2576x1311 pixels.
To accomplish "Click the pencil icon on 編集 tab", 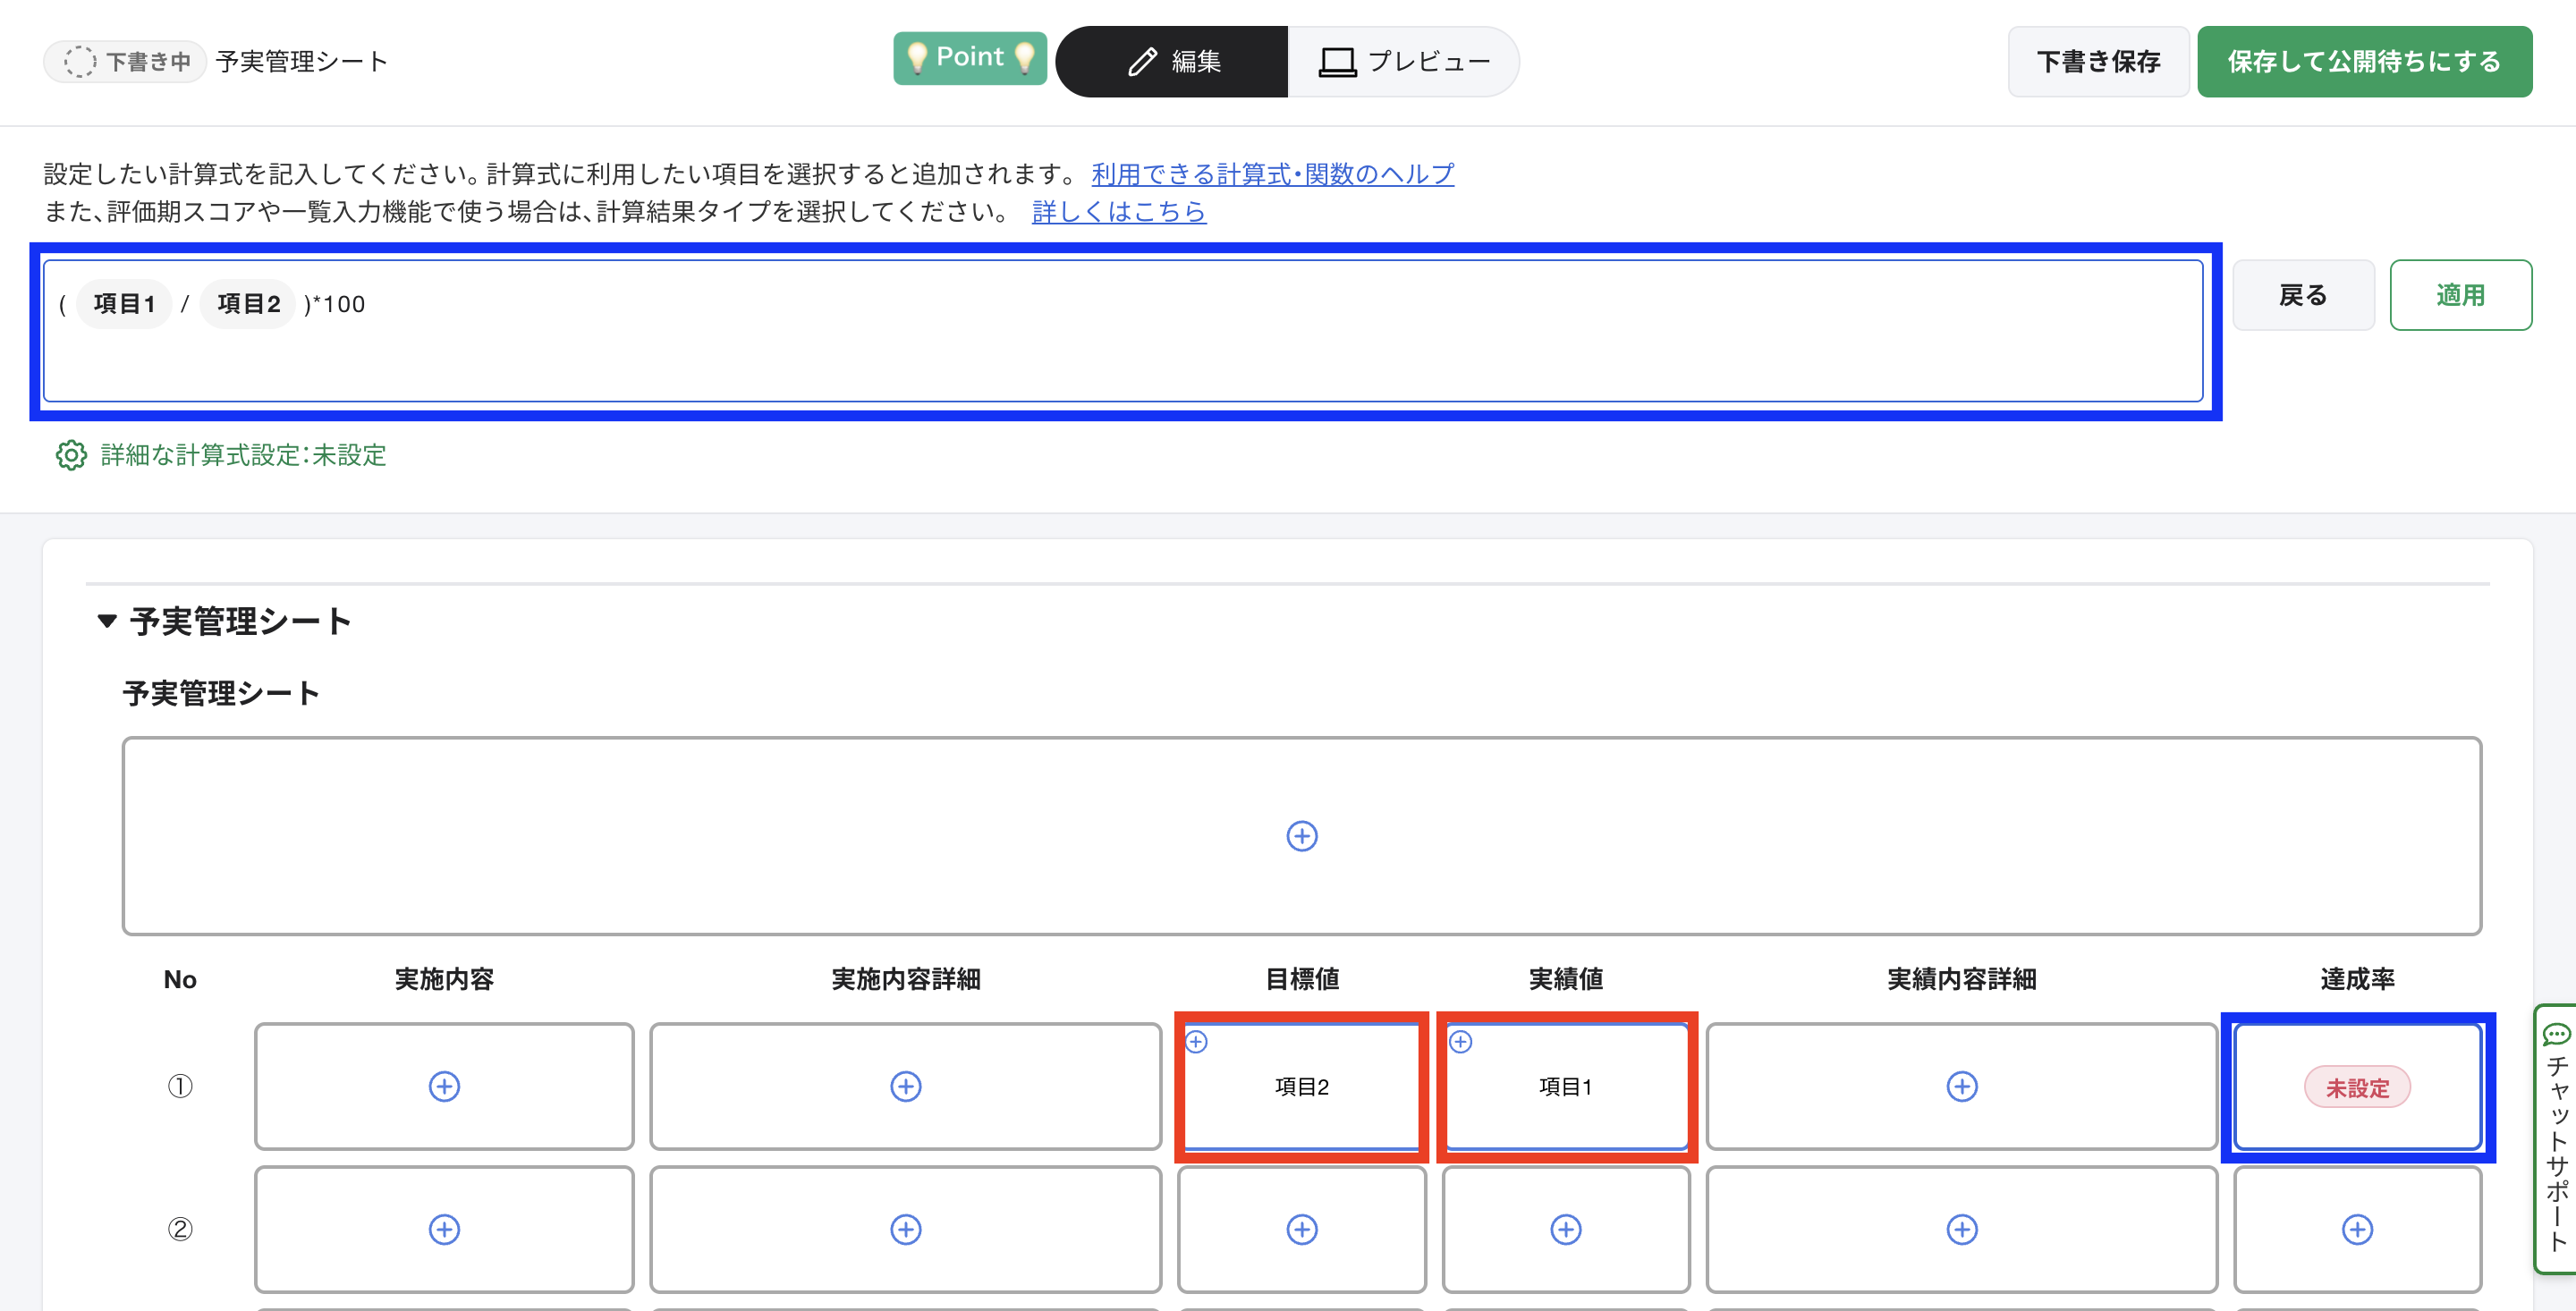I will (1141, 62).
